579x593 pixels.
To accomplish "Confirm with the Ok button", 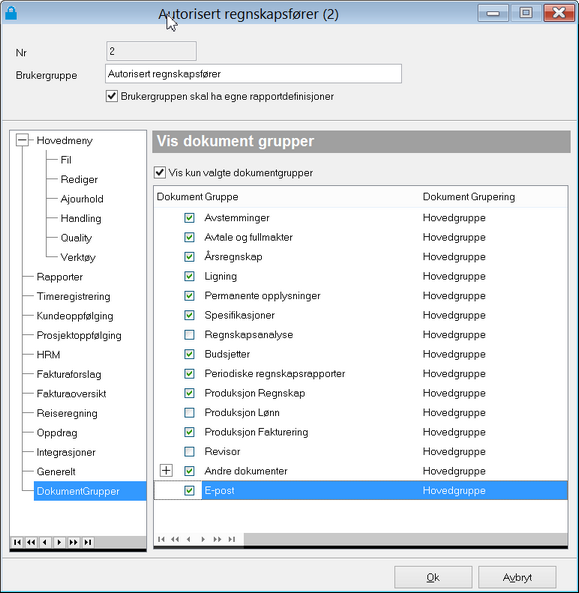I will point(433,577).
